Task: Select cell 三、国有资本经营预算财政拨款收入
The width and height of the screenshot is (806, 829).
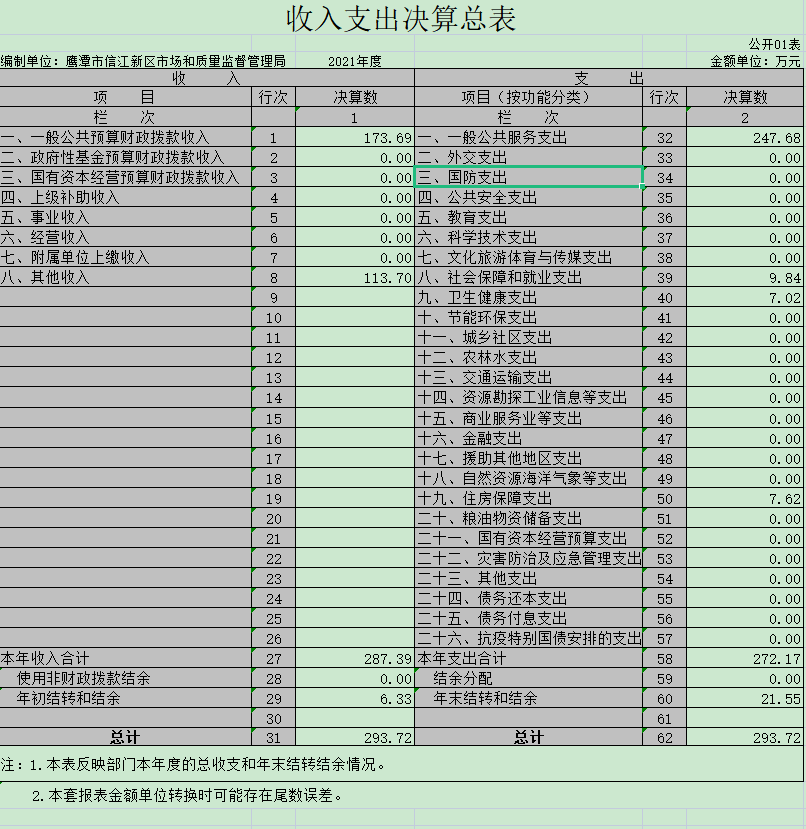Action: pyautogui.click(x=125, y=178)
